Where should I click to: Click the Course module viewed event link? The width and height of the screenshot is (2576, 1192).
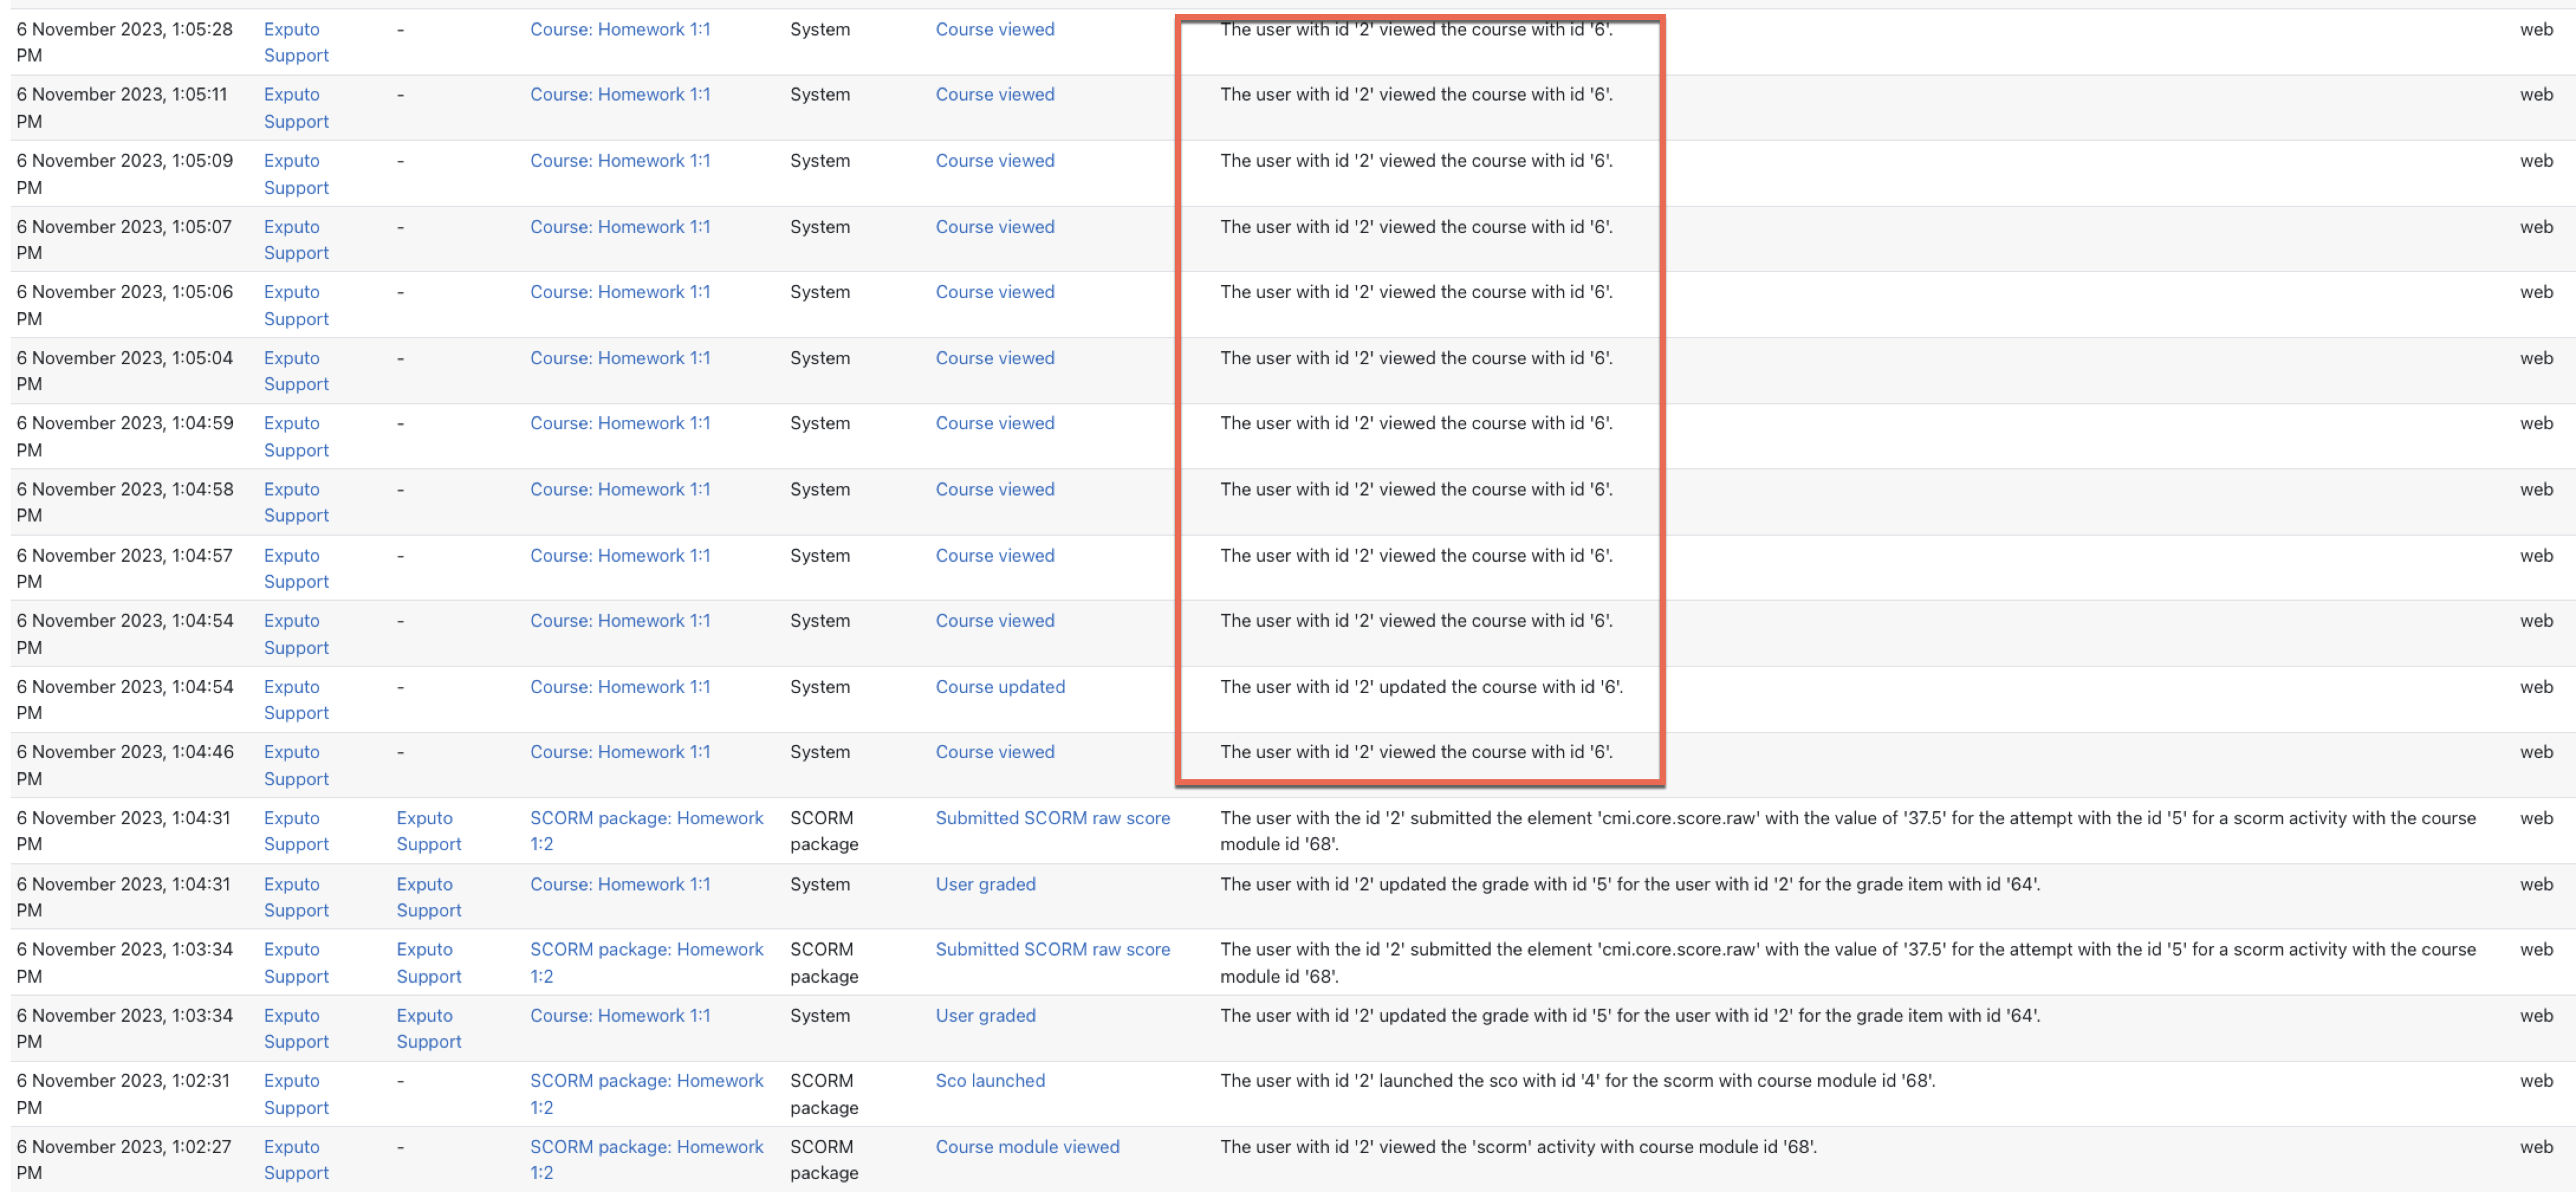[1027, 1146]
